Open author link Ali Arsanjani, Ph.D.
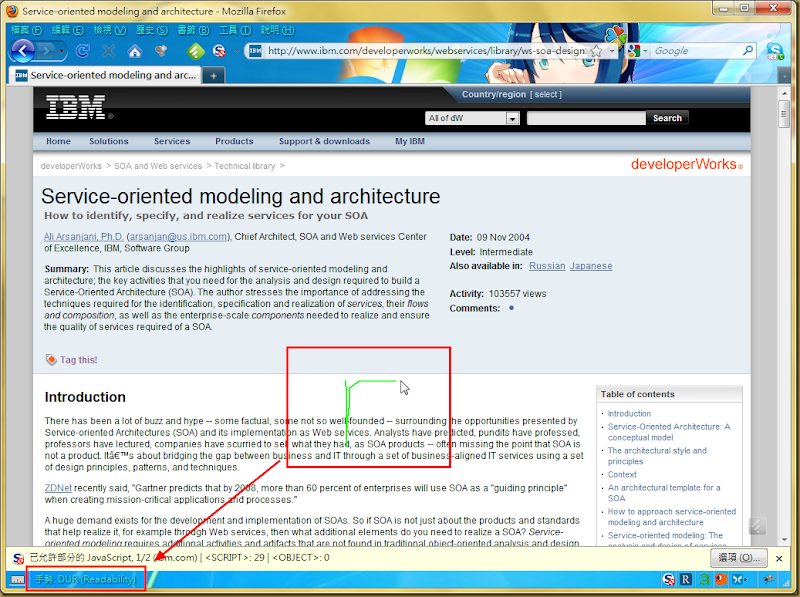Image resolution: width=800 pixels, height=597 pixels. (x=84, y=236)
